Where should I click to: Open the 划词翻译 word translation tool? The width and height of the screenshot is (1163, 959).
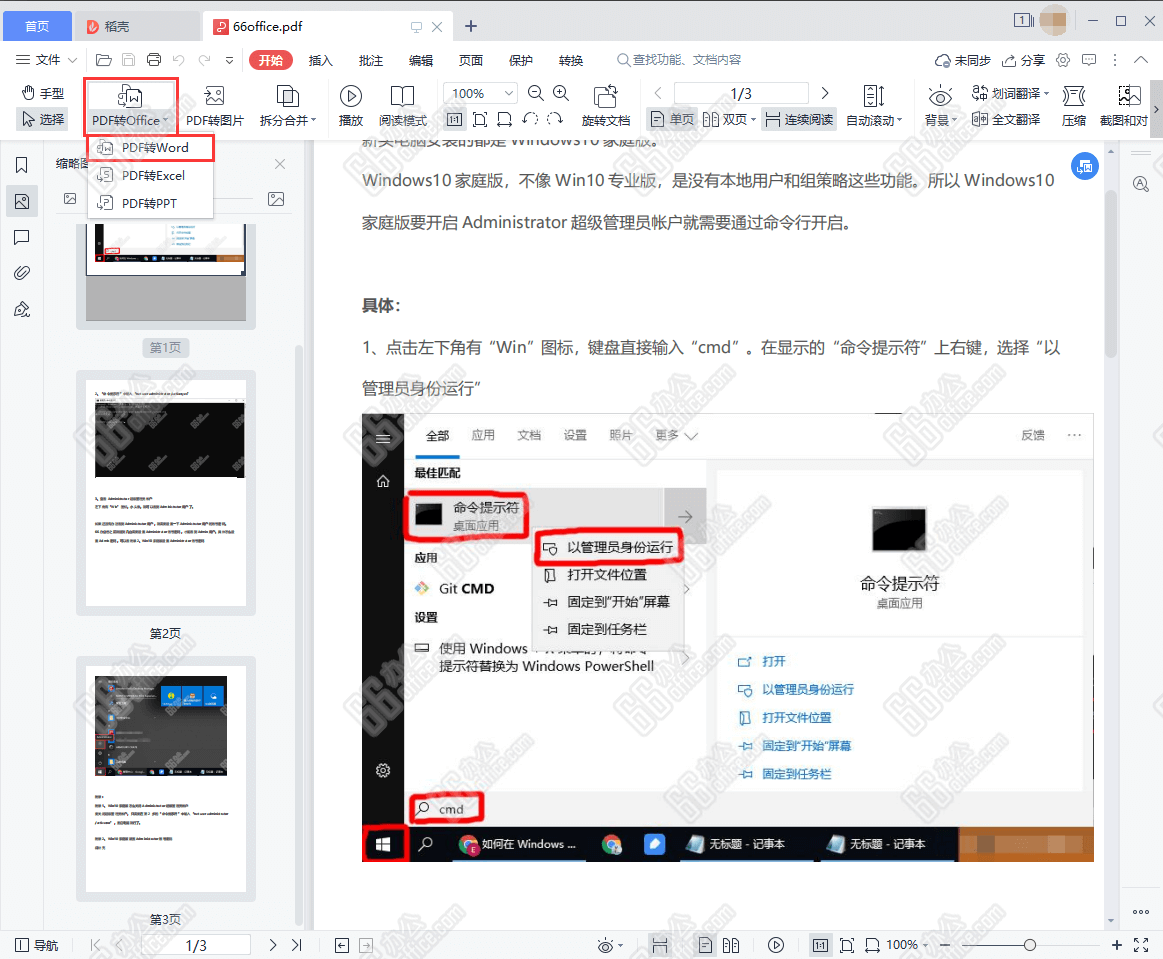(1010, 93)
